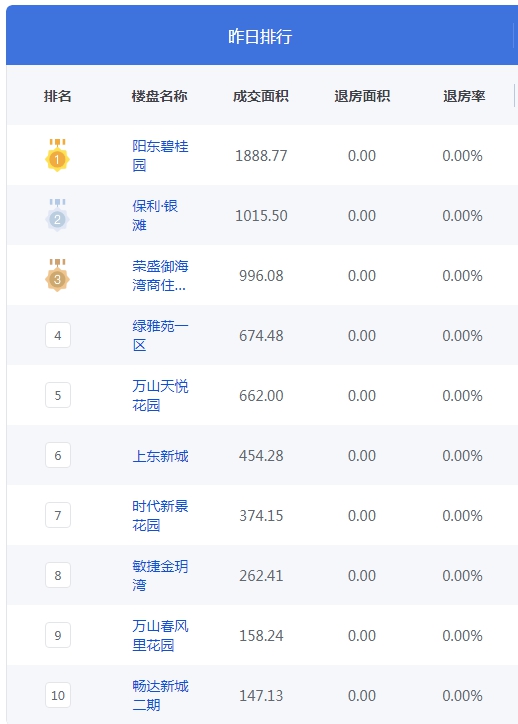Click the silver second-place medal icon
The height and width of the screenshot is (724, 518).
click(57, 216)
